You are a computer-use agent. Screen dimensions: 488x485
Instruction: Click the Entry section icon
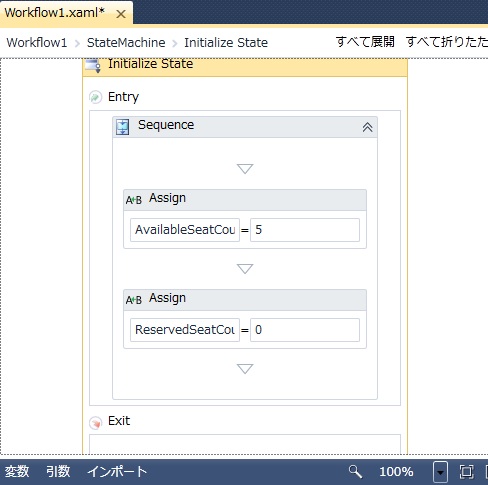[95, 97]
